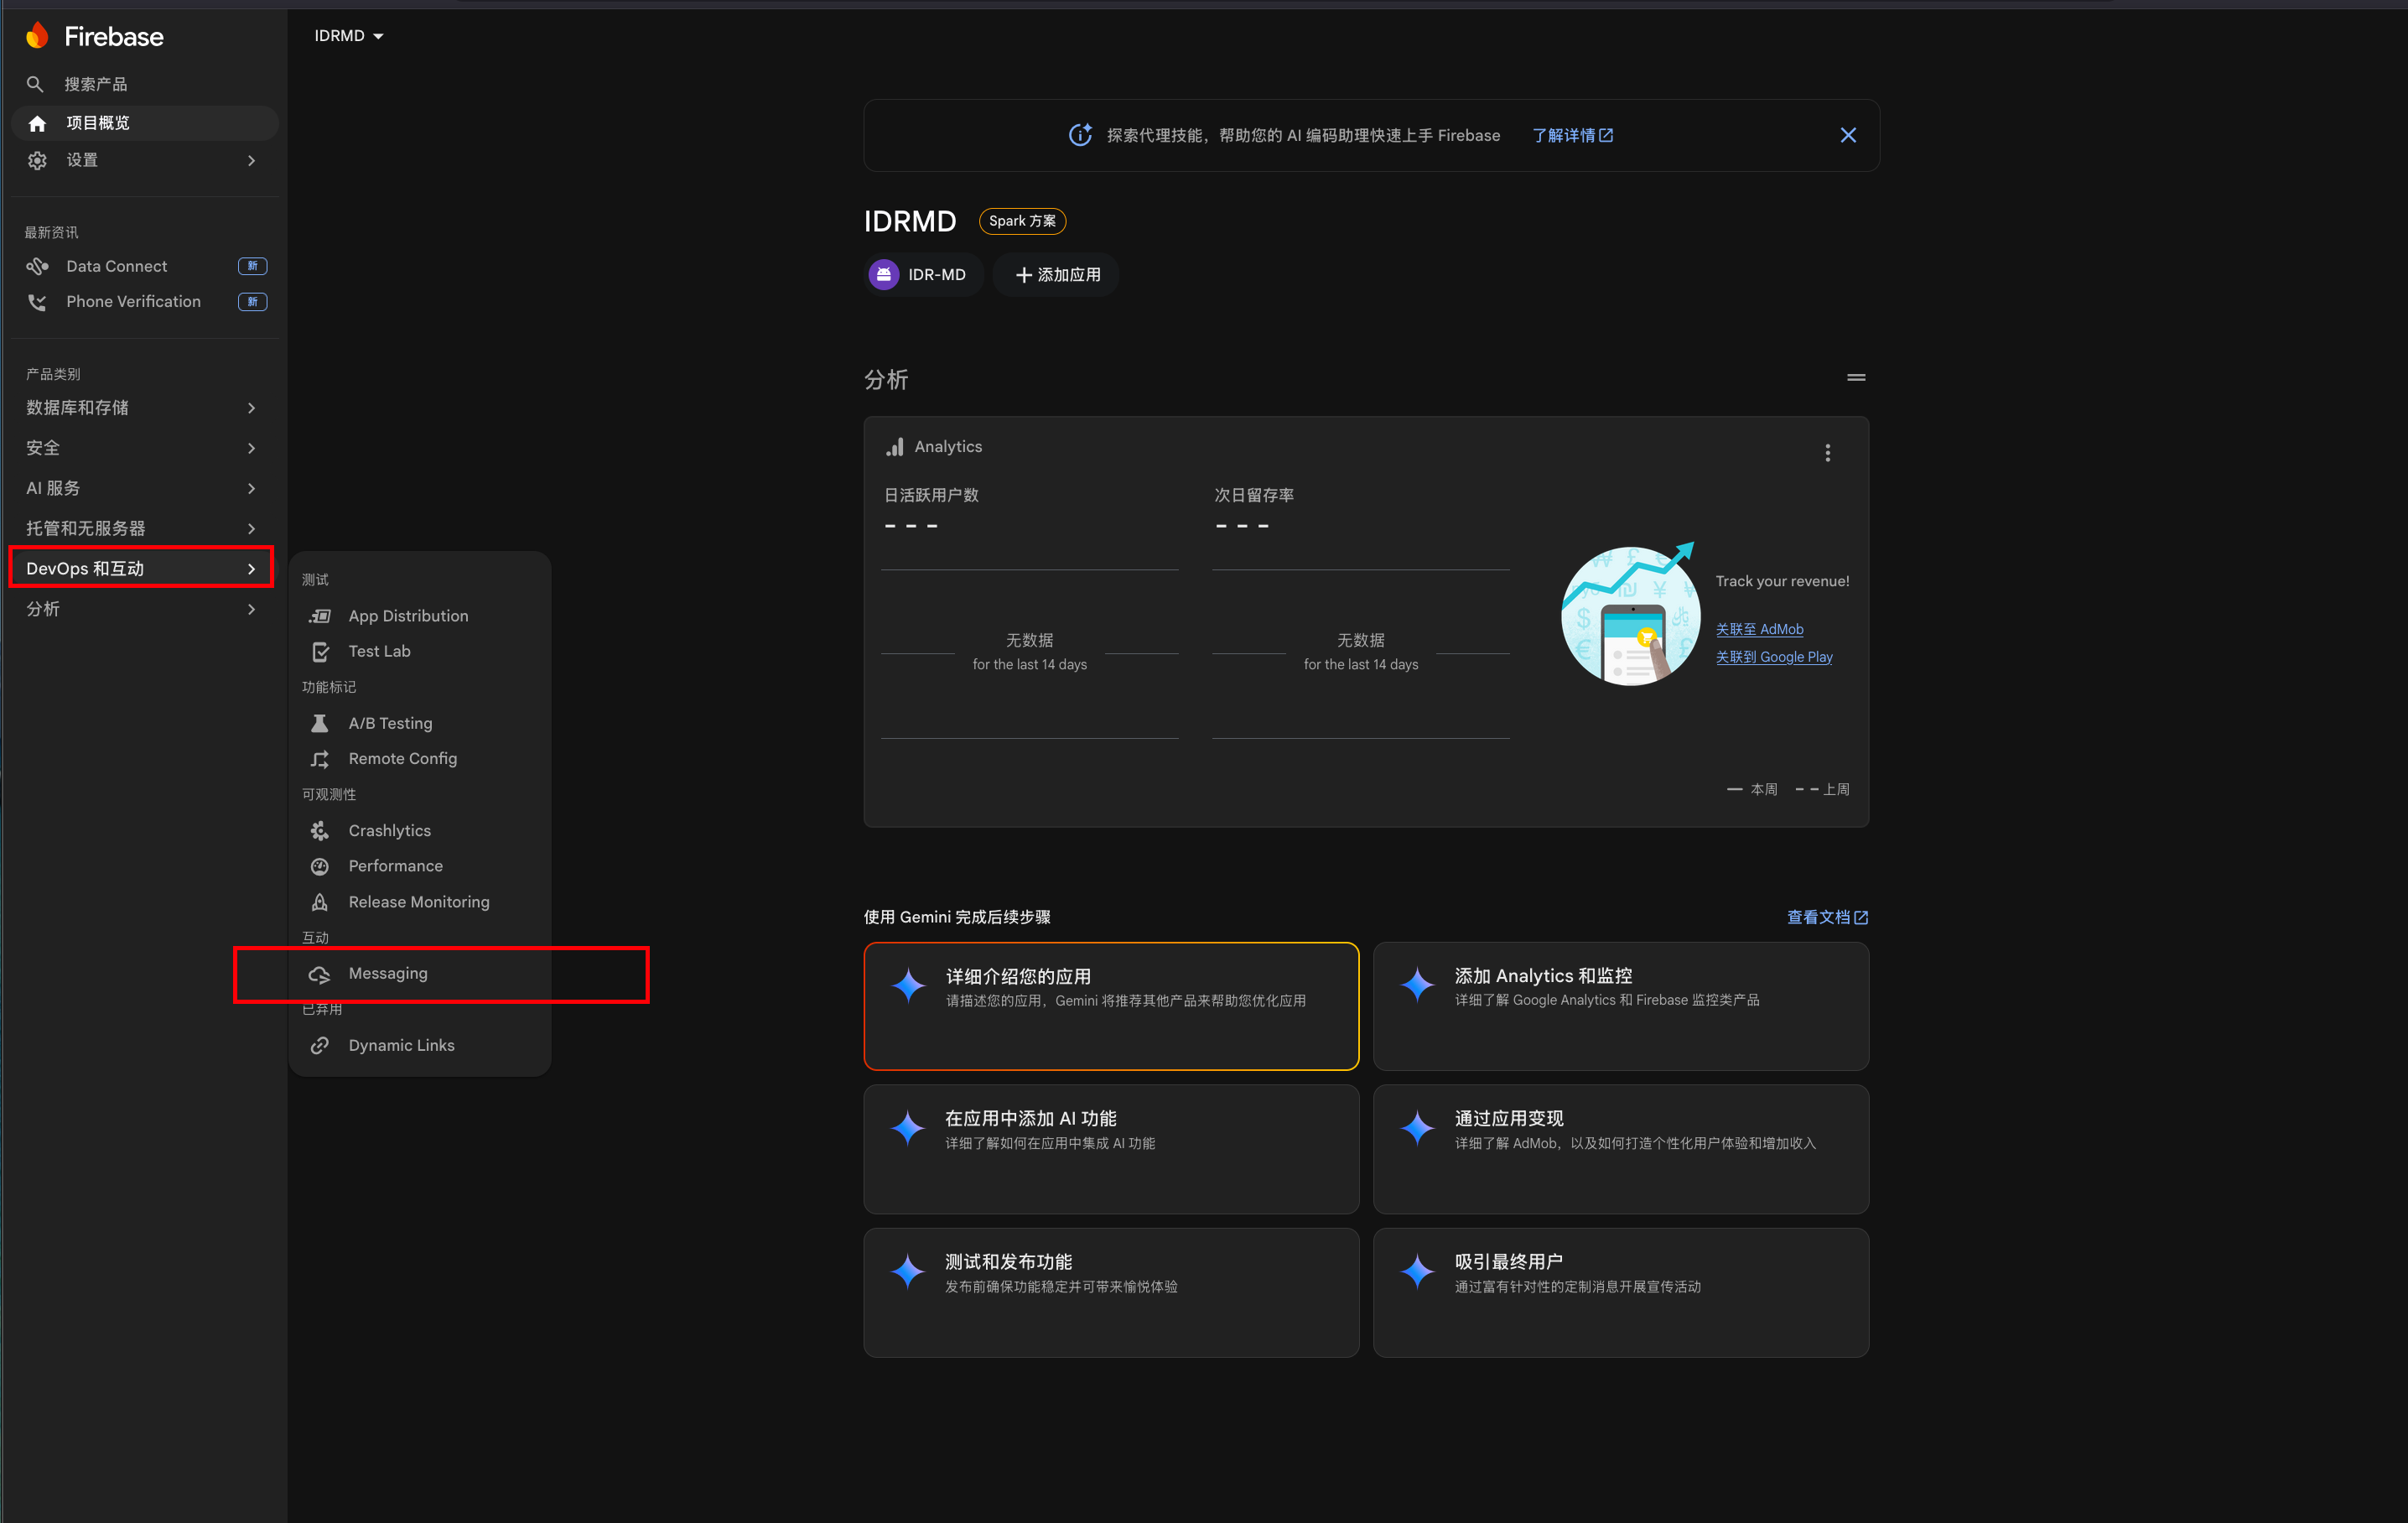Click the search products magnifier icon
2408x1523 pixels.
(x=35, y=84)
